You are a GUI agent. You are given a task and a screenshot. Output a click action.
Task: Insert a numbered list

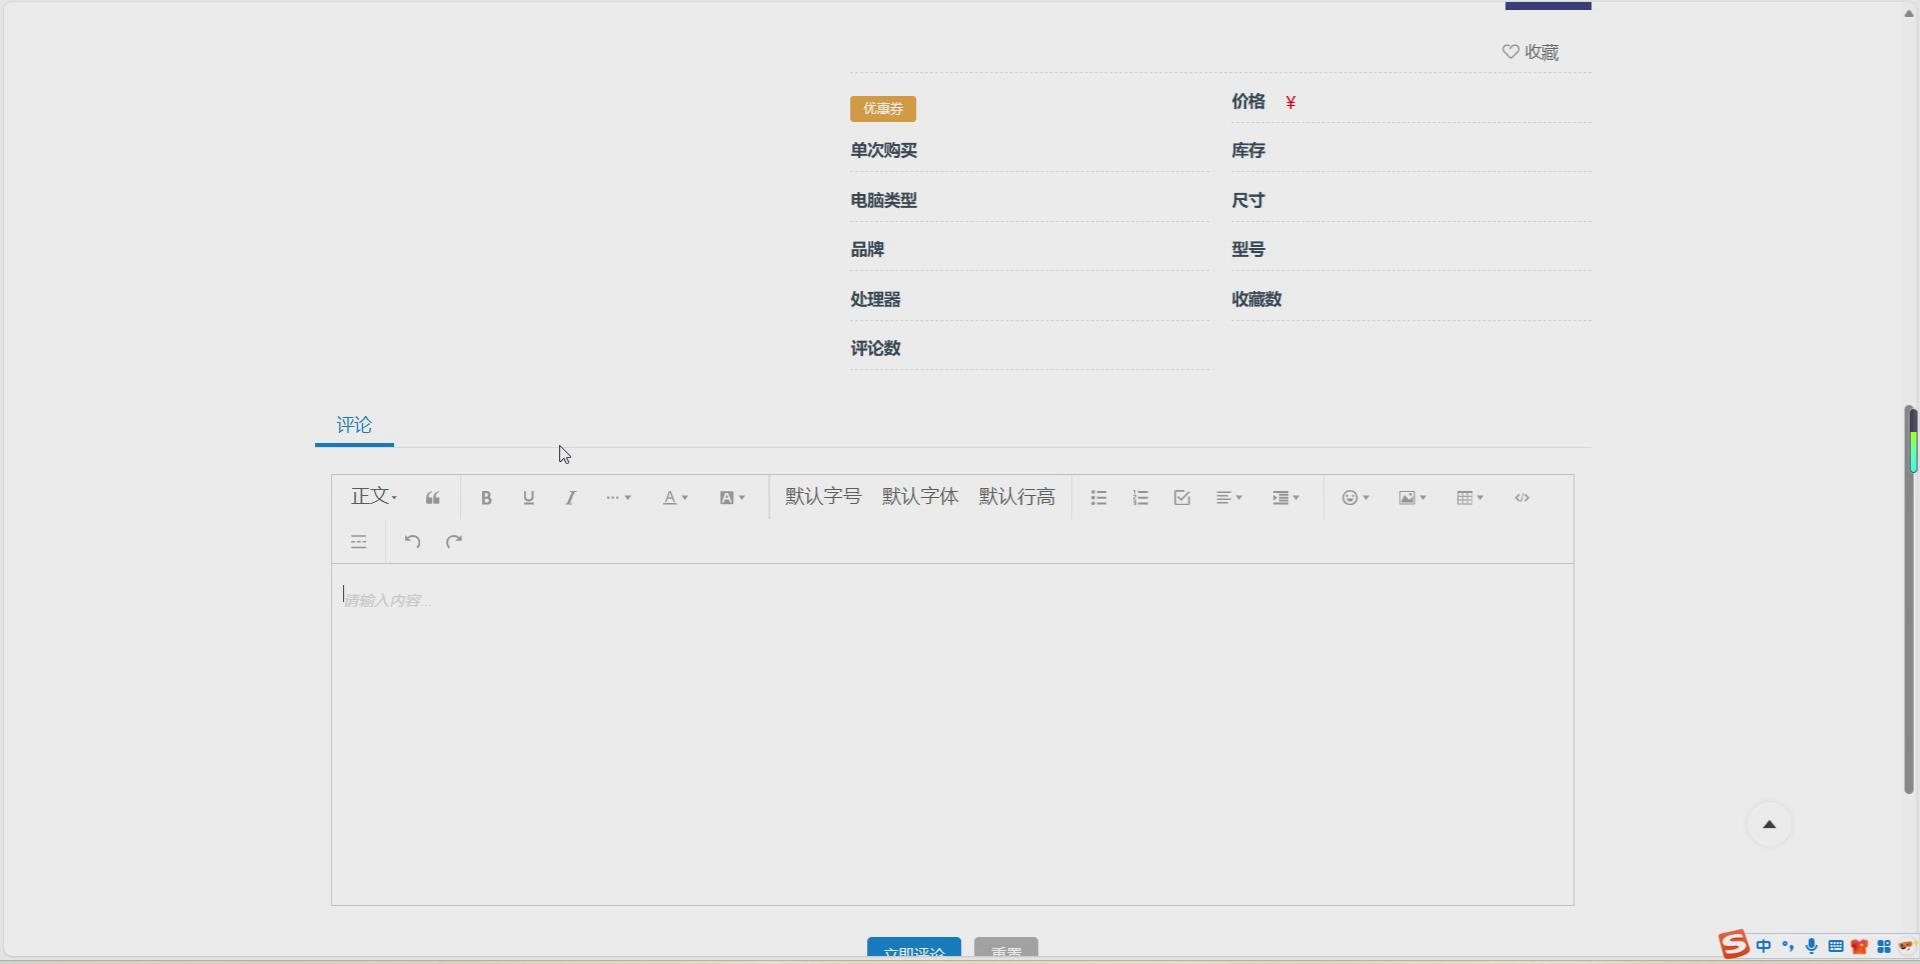(x=1140, y=498)
